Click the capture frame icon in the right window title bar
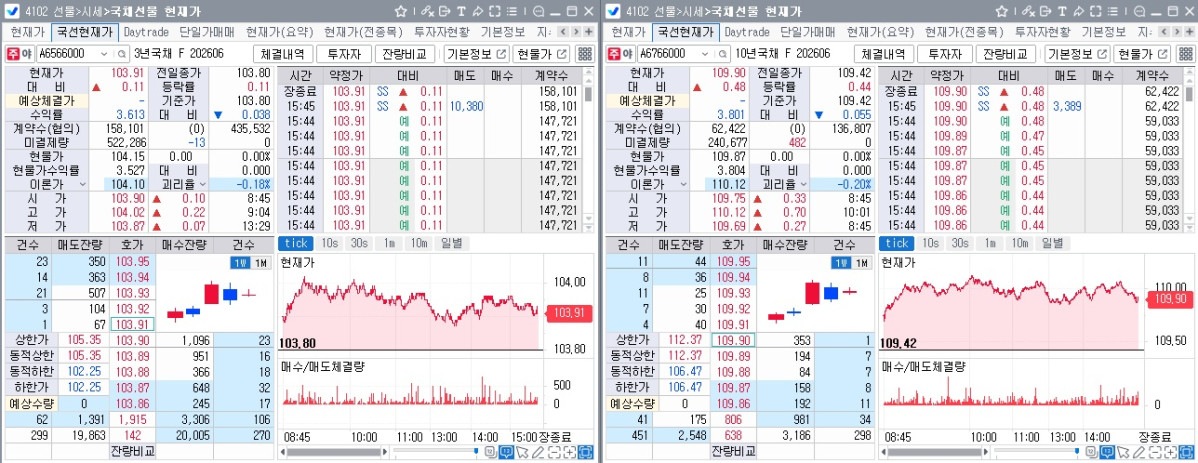1198x463 pixels. click(x=1096, y=11)
